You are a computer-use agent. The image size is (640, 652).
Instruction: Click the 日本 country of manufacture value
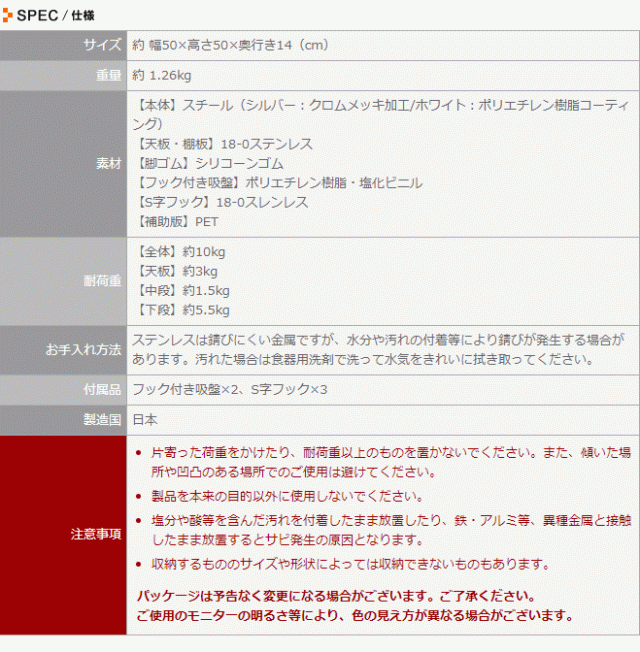145,420
